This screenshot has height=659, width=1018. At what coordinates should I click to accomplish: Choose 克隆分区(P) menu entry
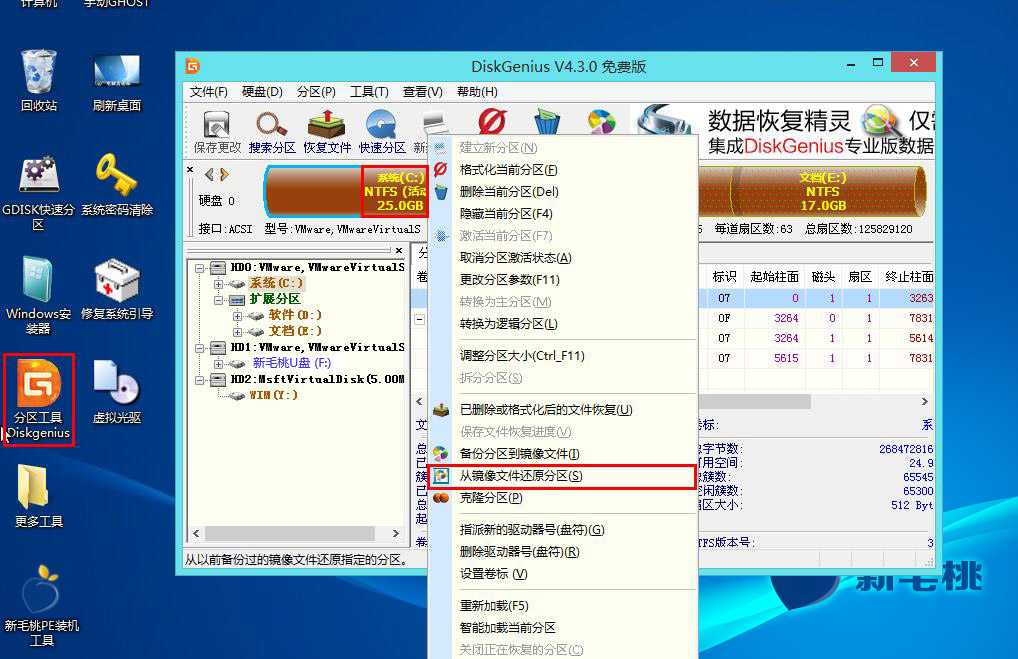coord(562,498)
